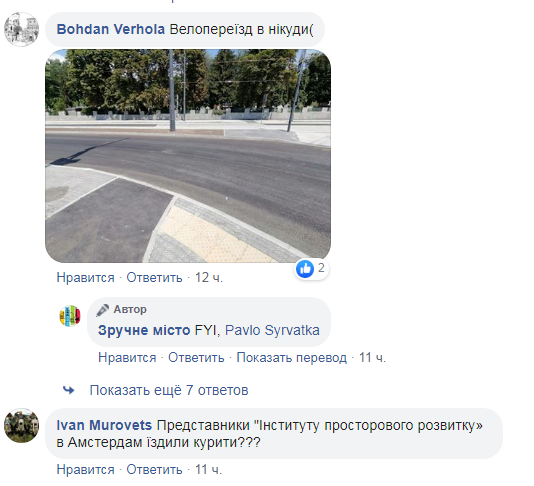Open Ivan Murovets' profile avatar

21,425
